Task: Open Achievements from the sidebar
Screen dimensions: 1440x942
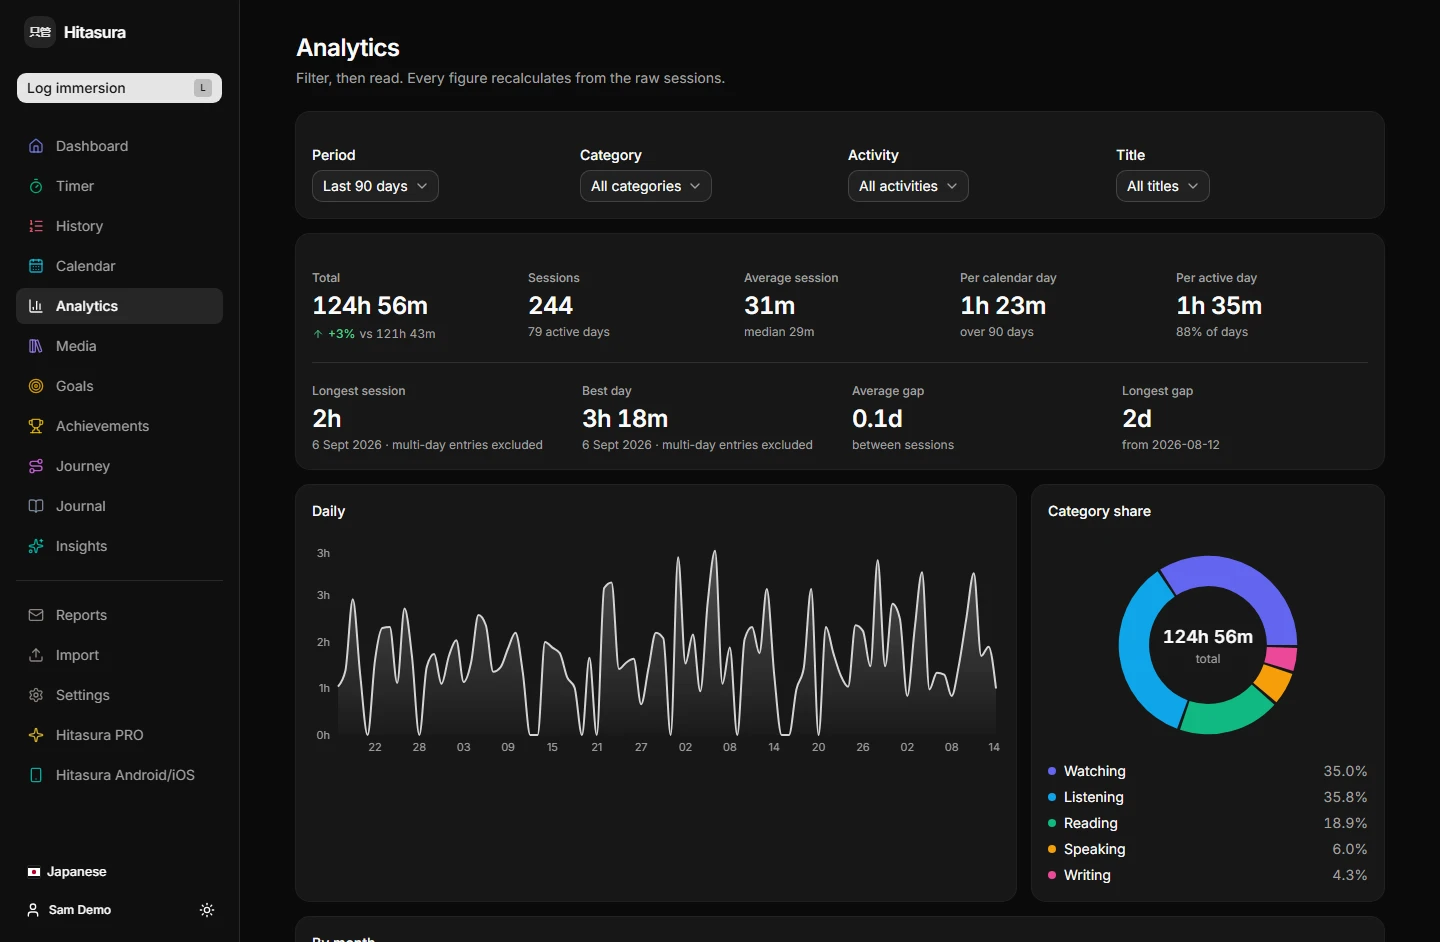Action: click(119, 426)
